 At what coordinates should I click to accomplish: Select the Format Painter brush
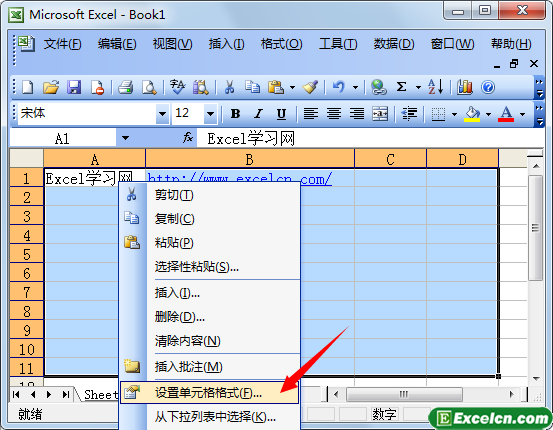[310, 87]
